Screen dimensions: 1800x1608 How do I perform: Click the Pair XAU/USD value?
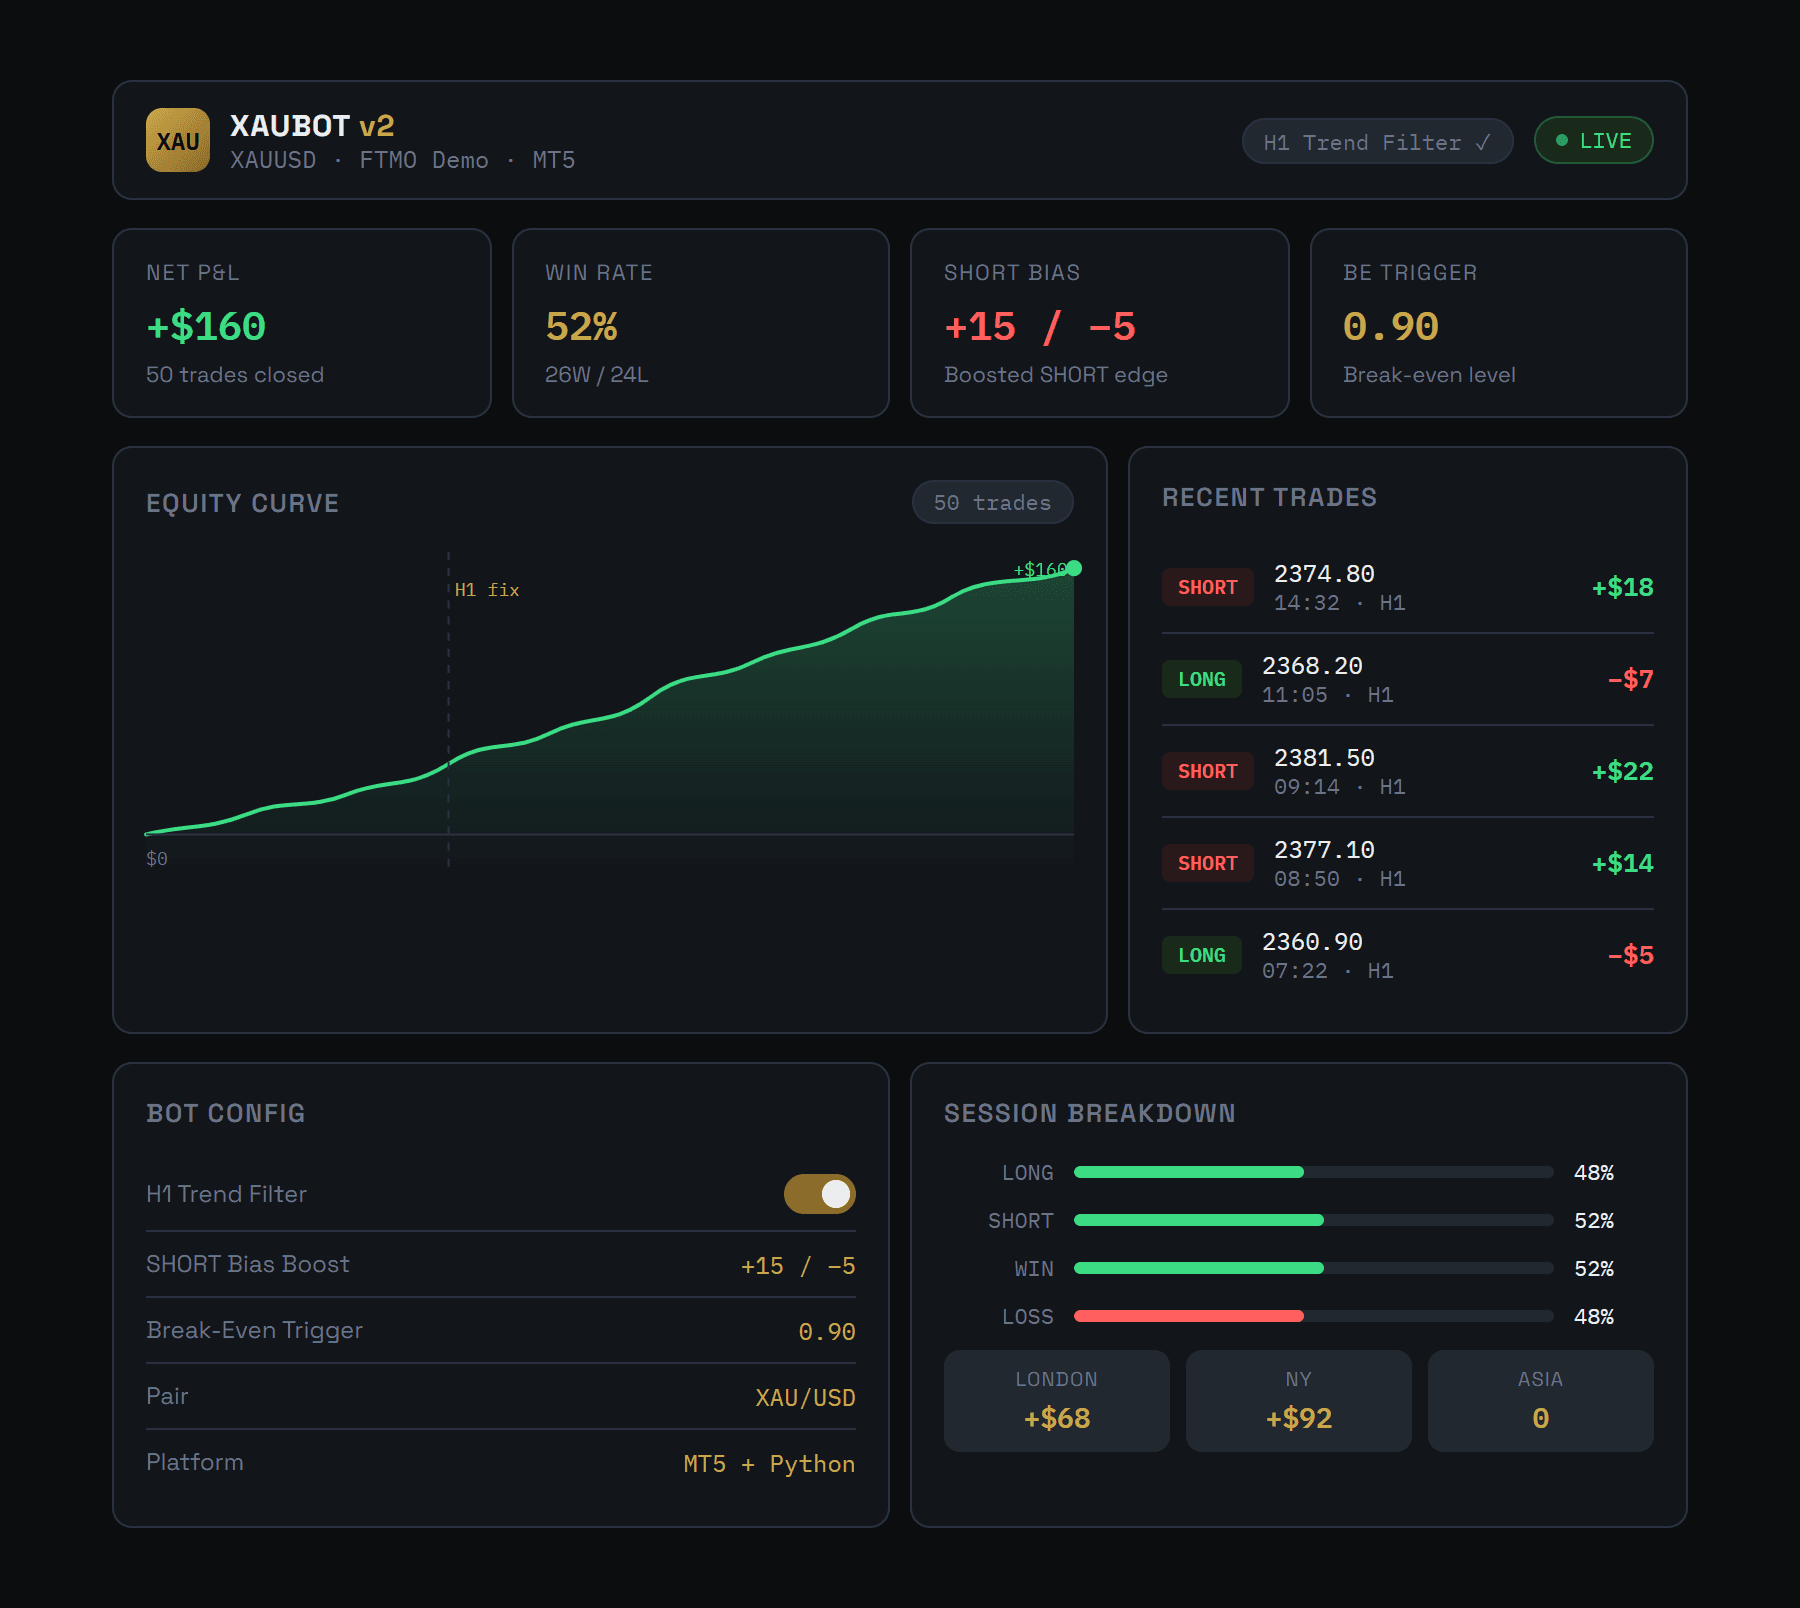coord(805,1398)
